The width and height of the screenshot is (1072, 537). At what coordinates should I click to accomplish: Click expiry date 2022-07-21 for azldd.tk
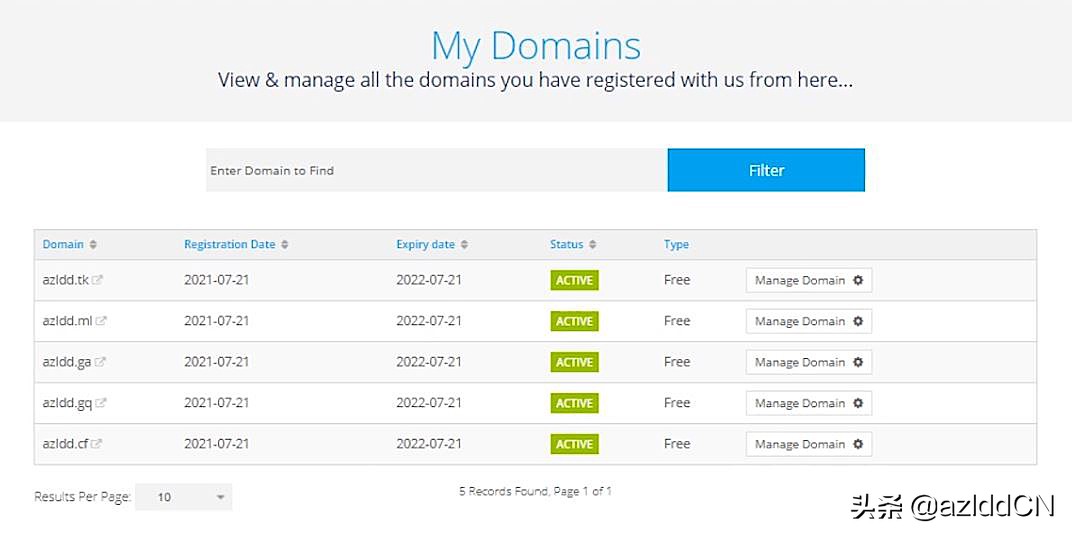tap(429, 280)
